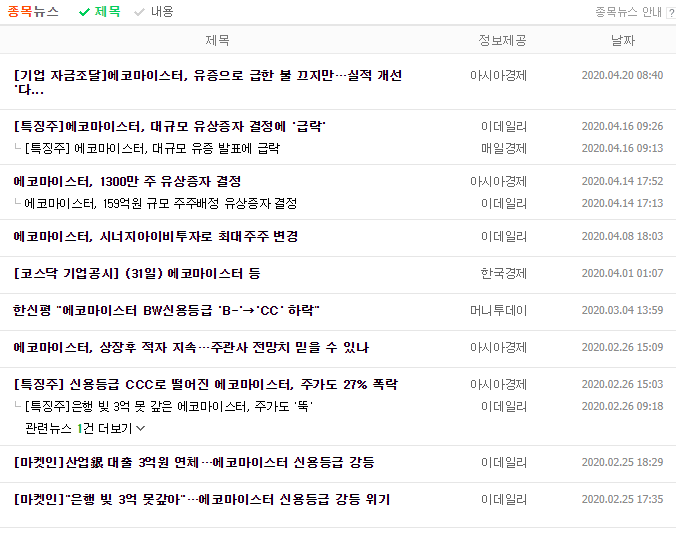The image size is (676, 538).
Task: Select date 2020.02.26 15:09
Action: click(623, 347)
